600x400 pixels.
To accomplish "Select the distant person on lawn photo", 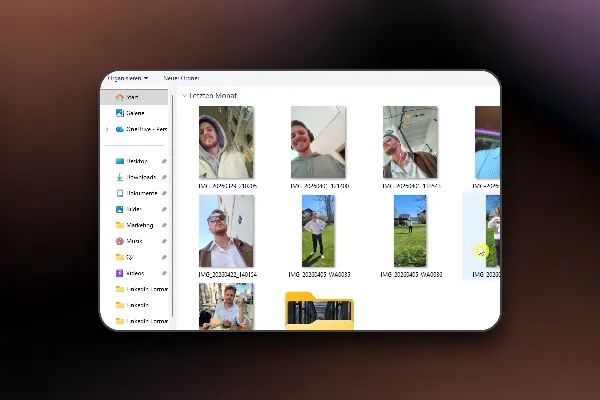I will 410,231.
